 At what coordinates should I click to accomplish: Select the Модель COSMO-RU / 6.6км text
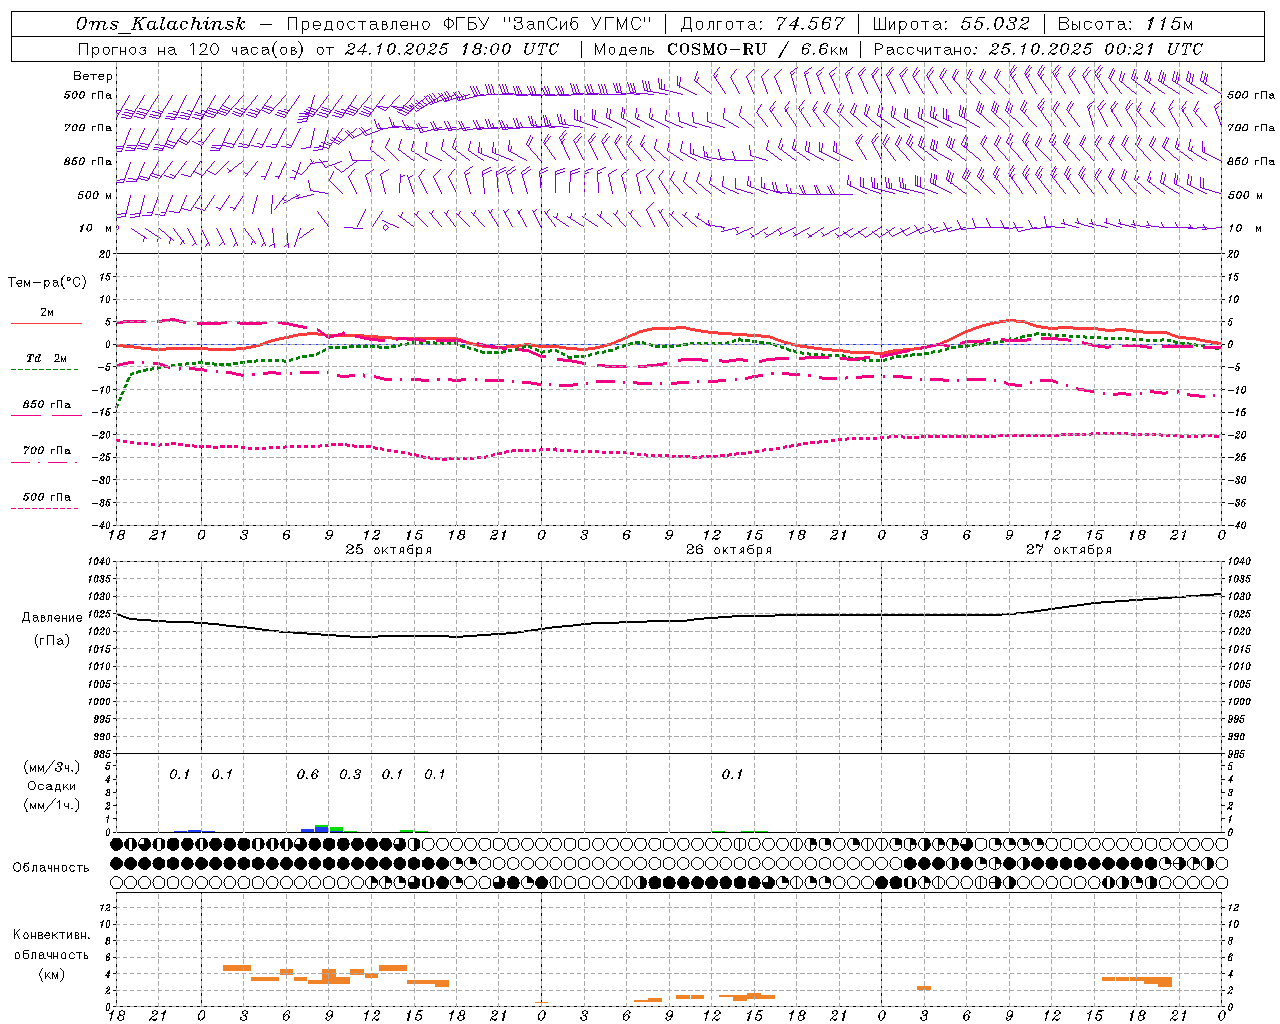tap(720, 49)
